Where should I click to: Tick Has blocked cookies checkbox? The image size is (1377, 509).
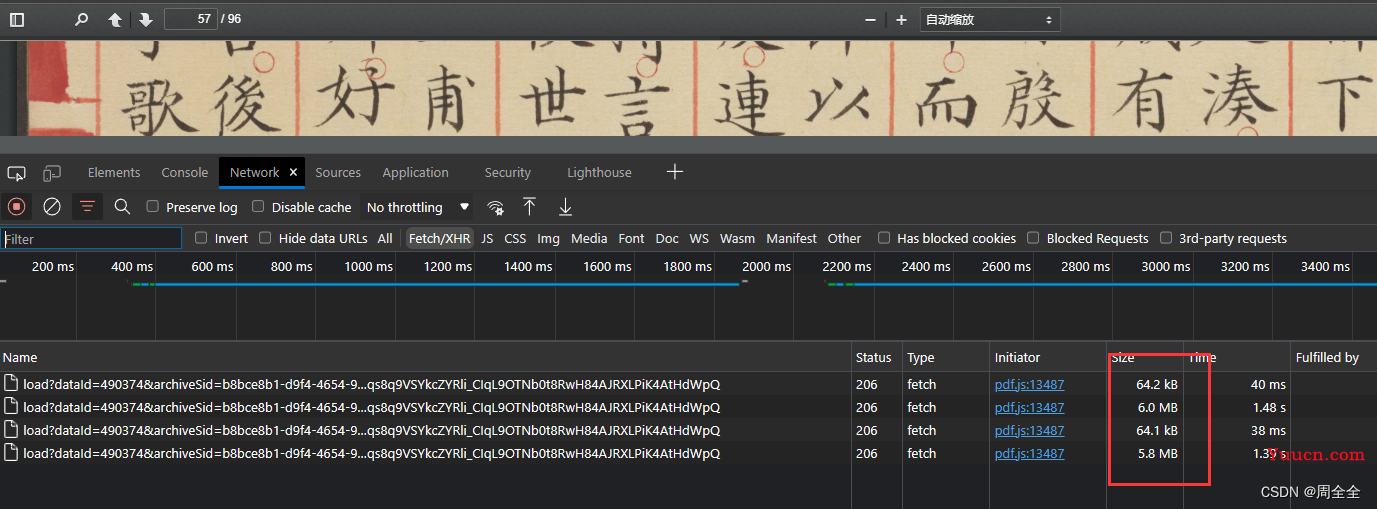click(x=884, y=238)
